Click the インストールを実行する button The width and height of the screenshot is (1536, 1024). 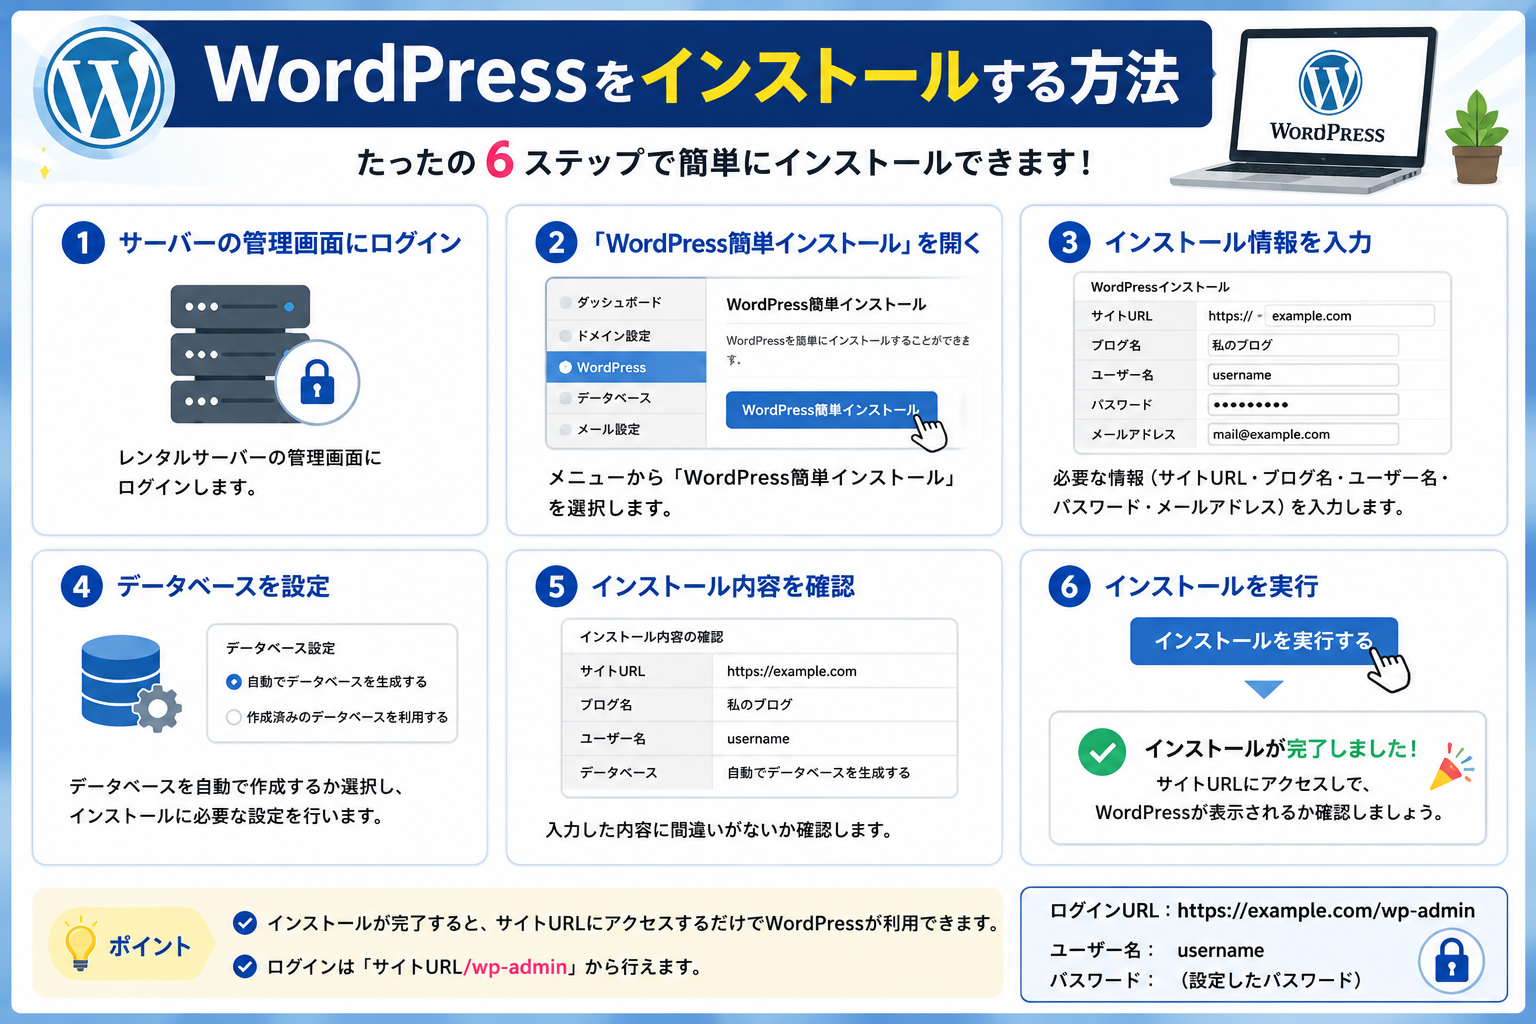click(1264, 641)
